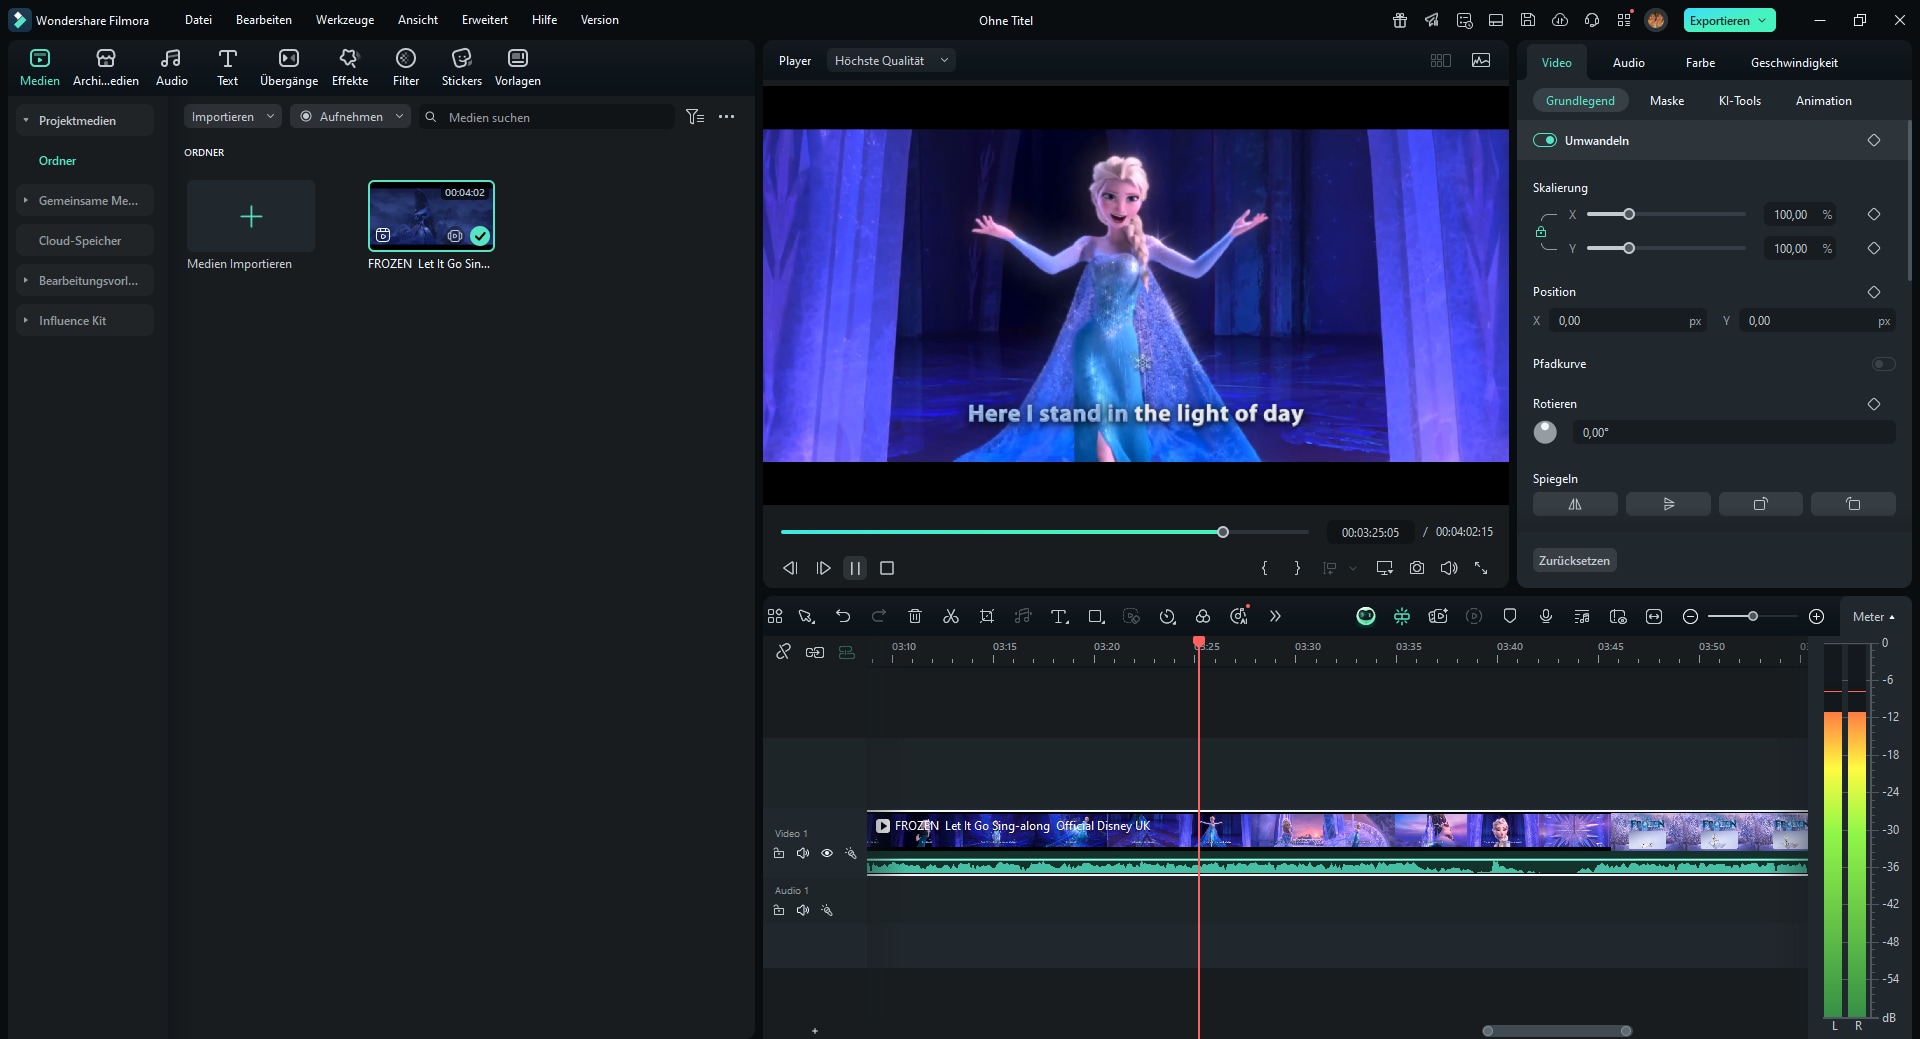Screen dimensions: 1920x1039
Task: Play the video from the player controls
Action: coord(823,568)
